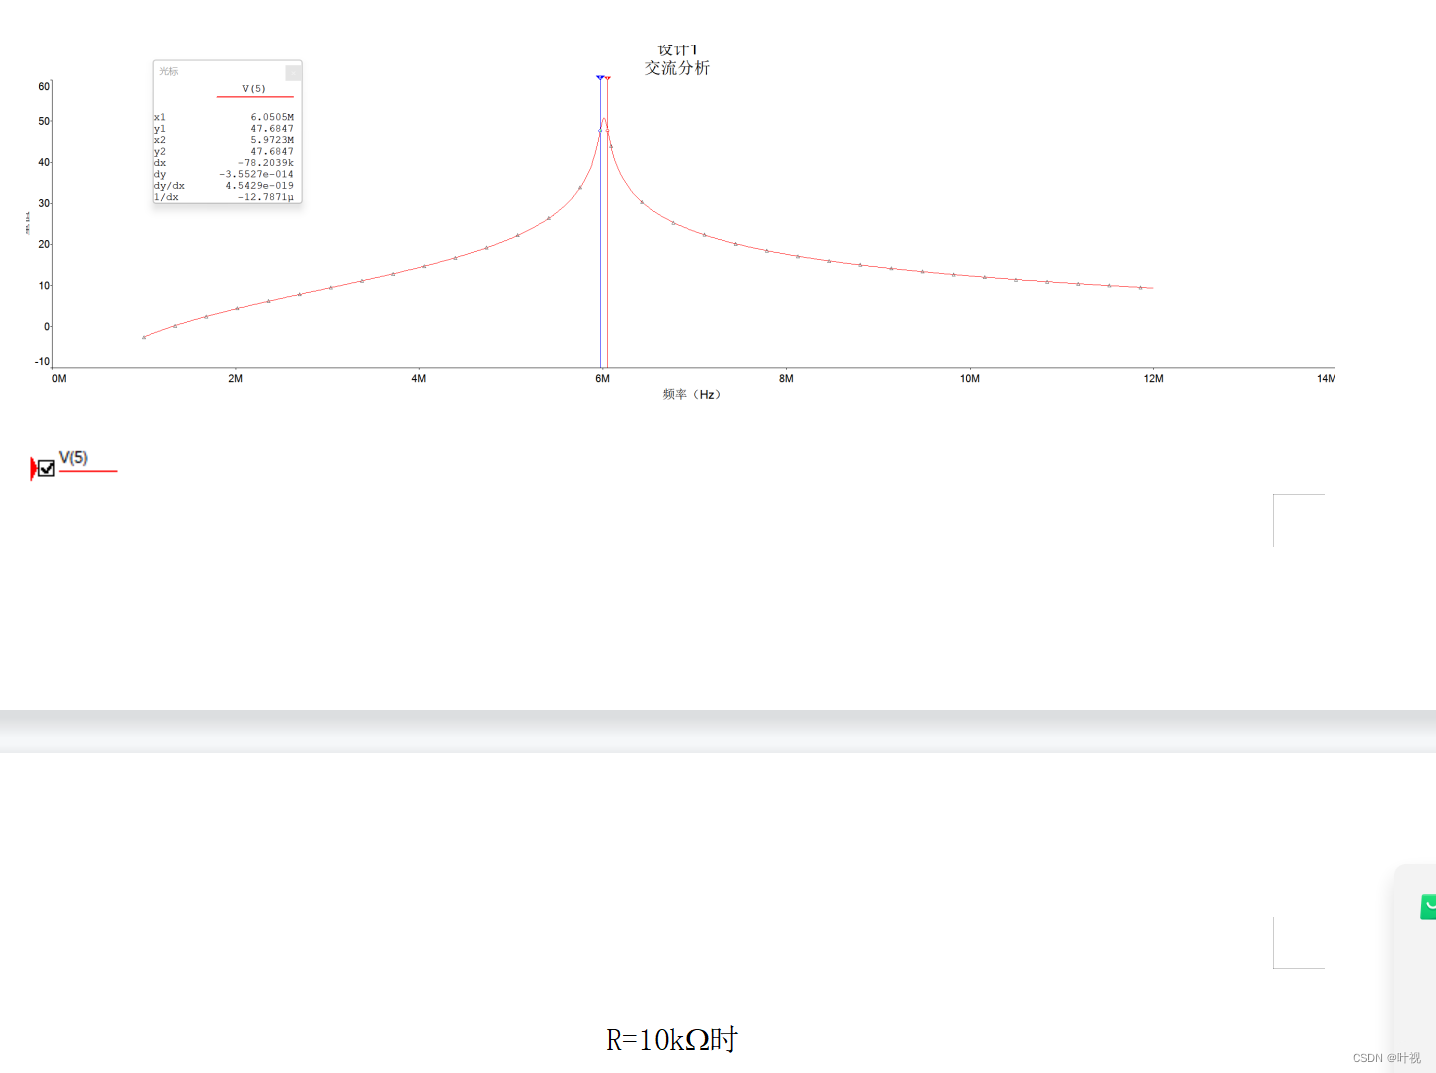The width and height of the screenshot is (1436, 1073).
Task: Select the dy value -3.5527e-014
Action: click(x=257, y=174)
